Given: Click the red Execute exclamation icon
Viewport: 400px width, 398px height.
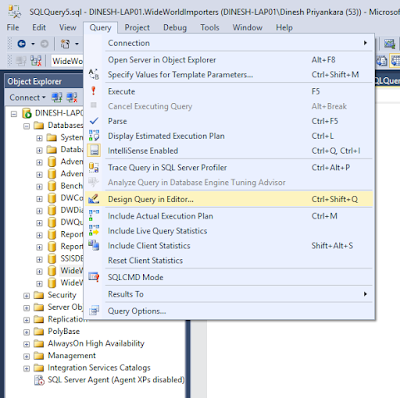Looking at the screenshot, I should tap(94, 91).
